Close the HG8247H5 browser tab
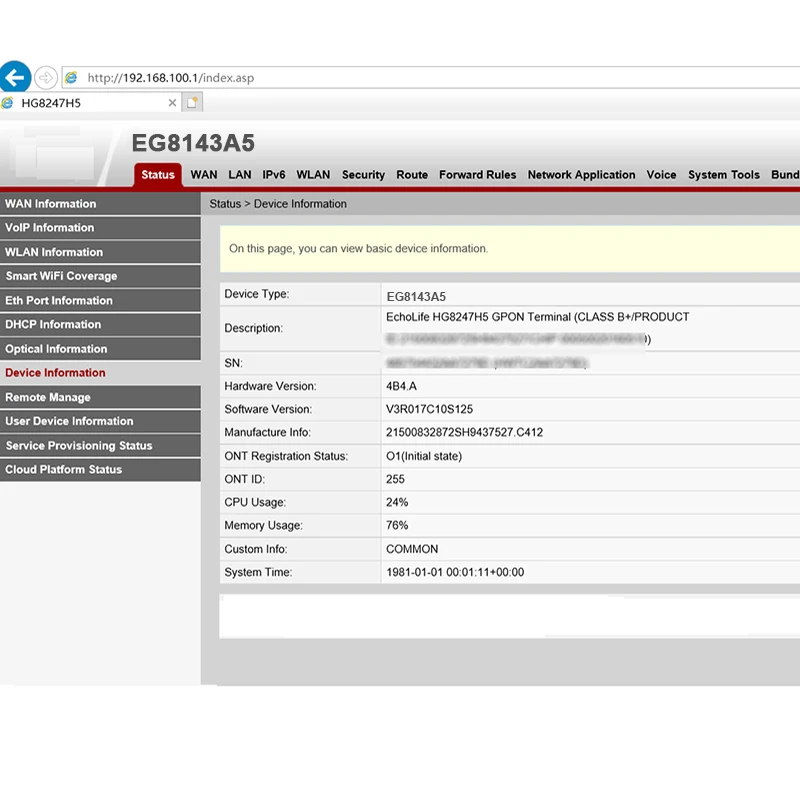This screenshot has width=800, height=800. 172,103
